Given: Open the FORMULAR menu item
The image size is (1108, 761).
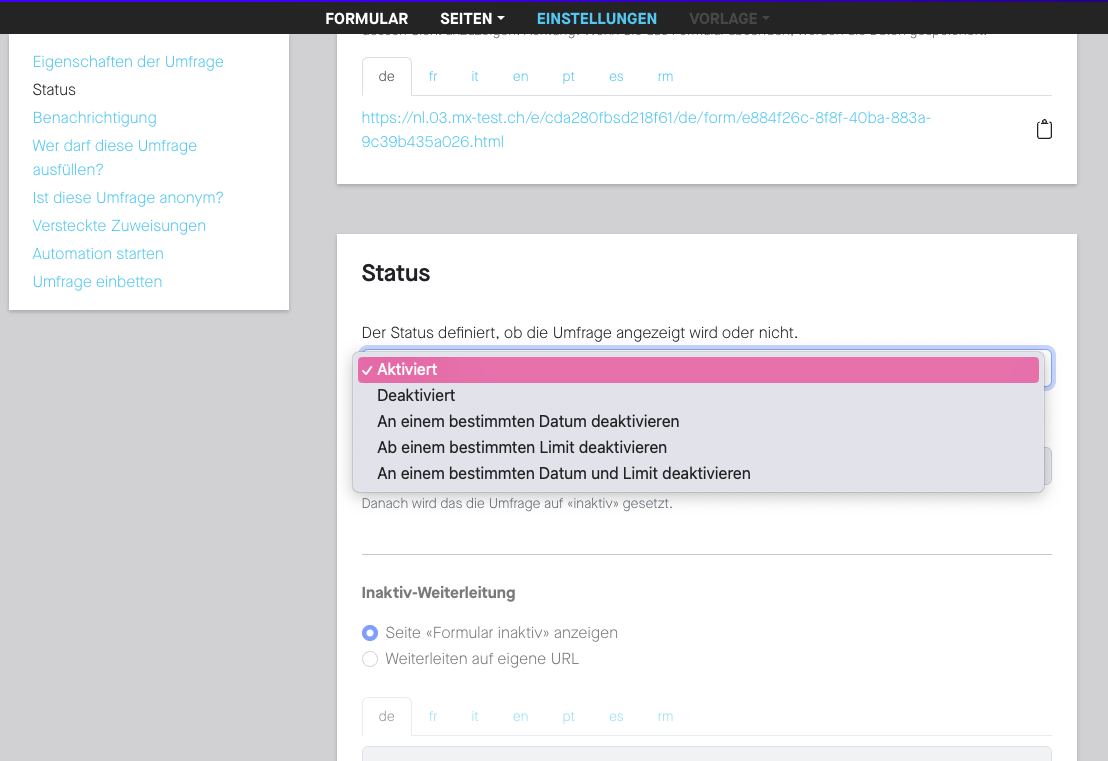Looking at the screenshot, I should click(366, 18).
